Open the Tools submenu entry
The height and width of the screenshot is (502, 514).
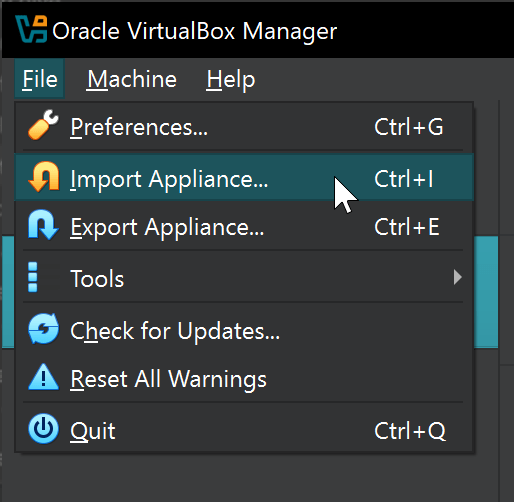click(x=244, y=278)
